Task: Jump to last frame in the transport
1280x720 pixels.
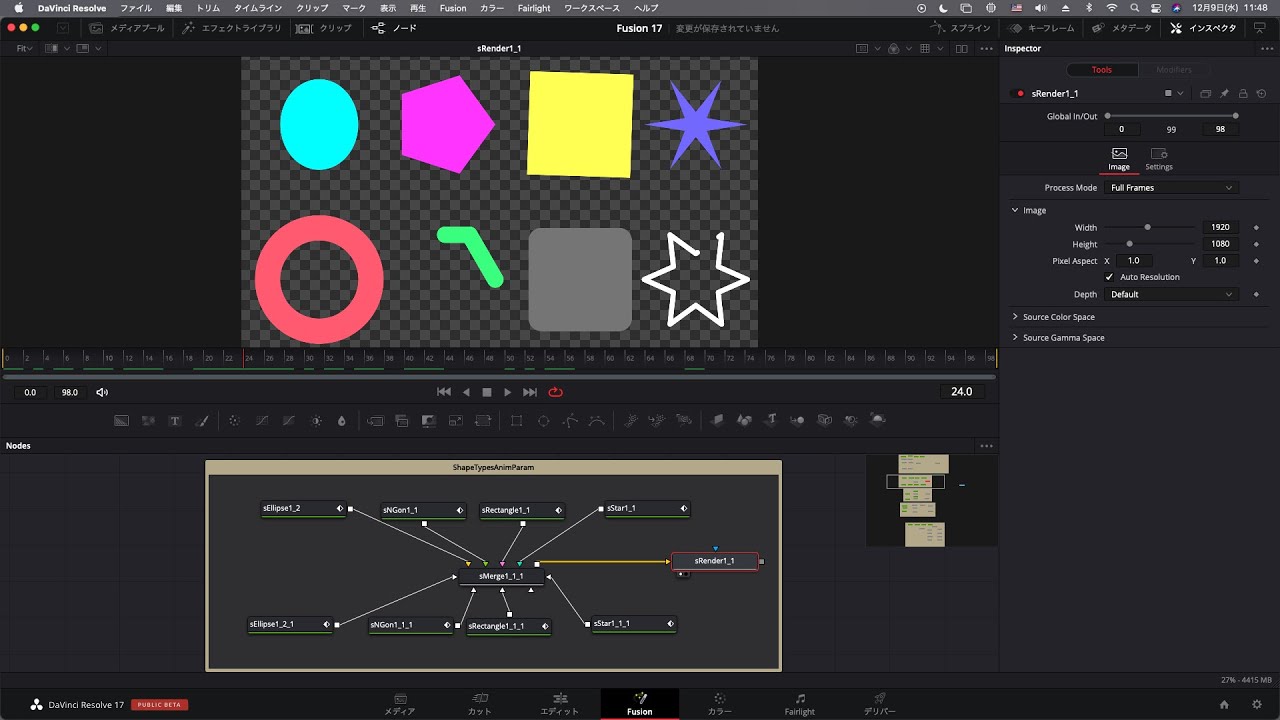Action: point(530,392)
